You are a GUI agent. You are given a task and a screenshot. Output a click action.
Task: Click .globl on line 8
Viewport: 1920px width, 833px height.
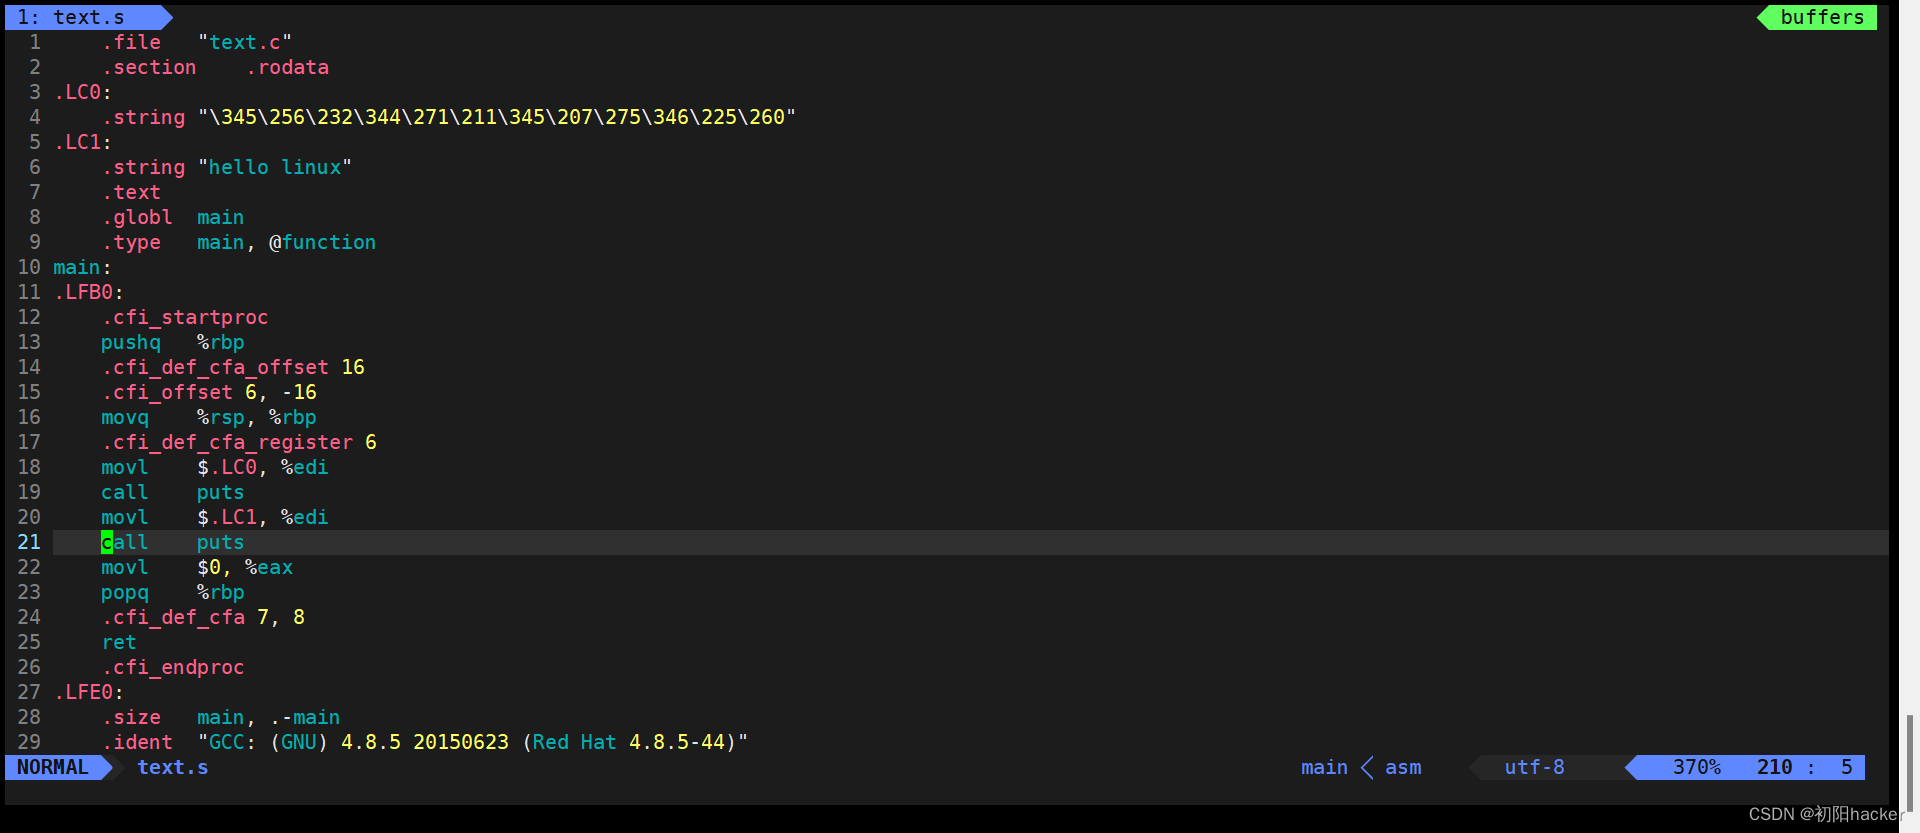pos(137,217)
